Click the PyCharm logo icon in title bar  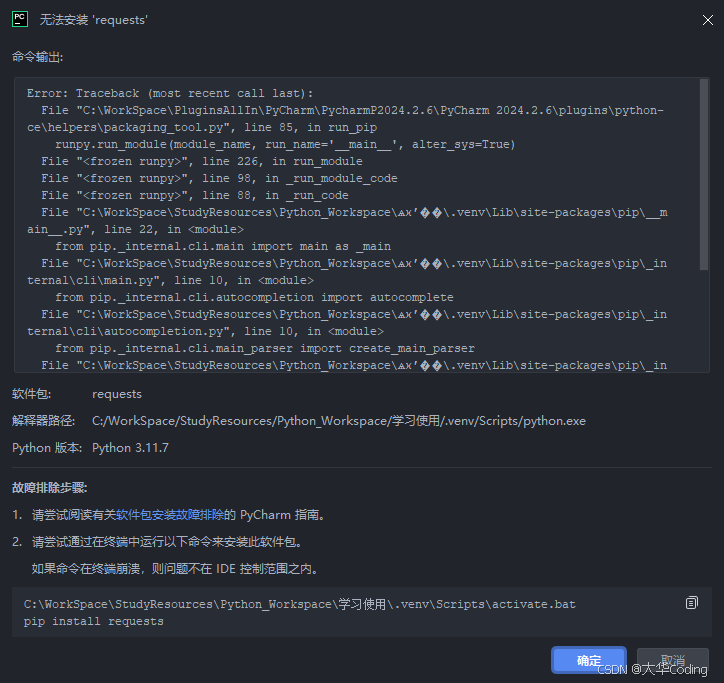[20, 19]
